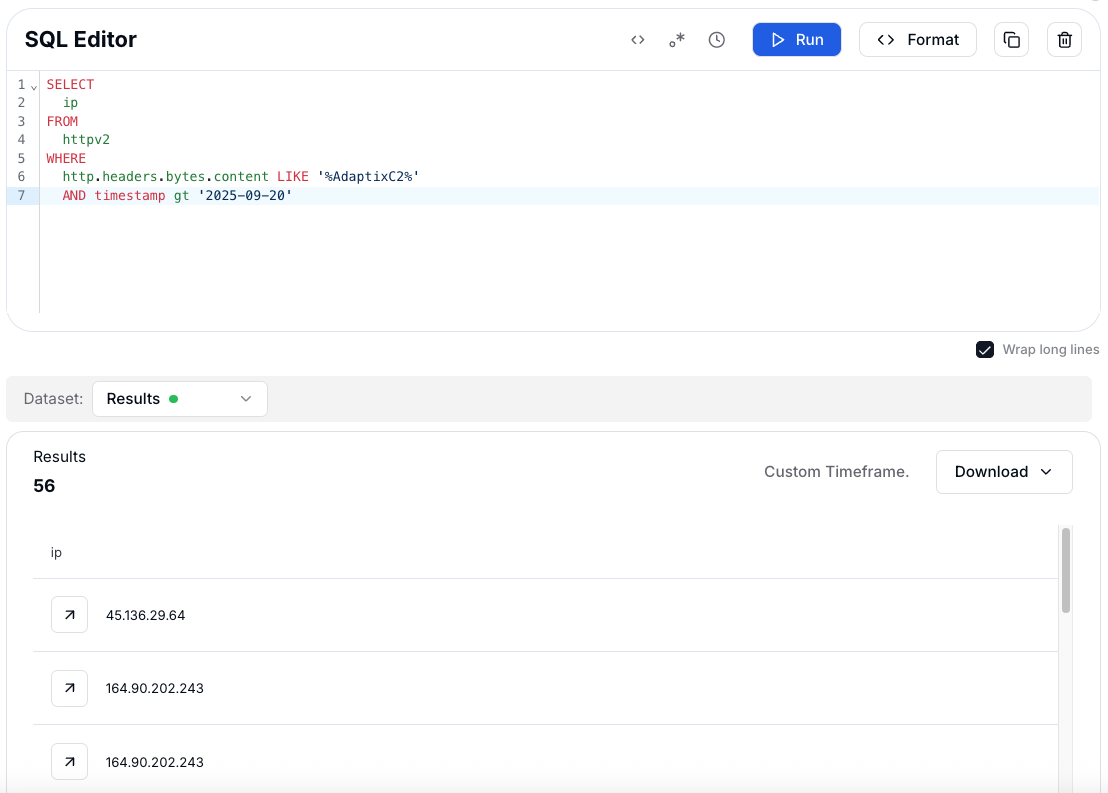Click the '%AdaptixC2%' string in the query
1108x793 pixels.
(368, 177)
